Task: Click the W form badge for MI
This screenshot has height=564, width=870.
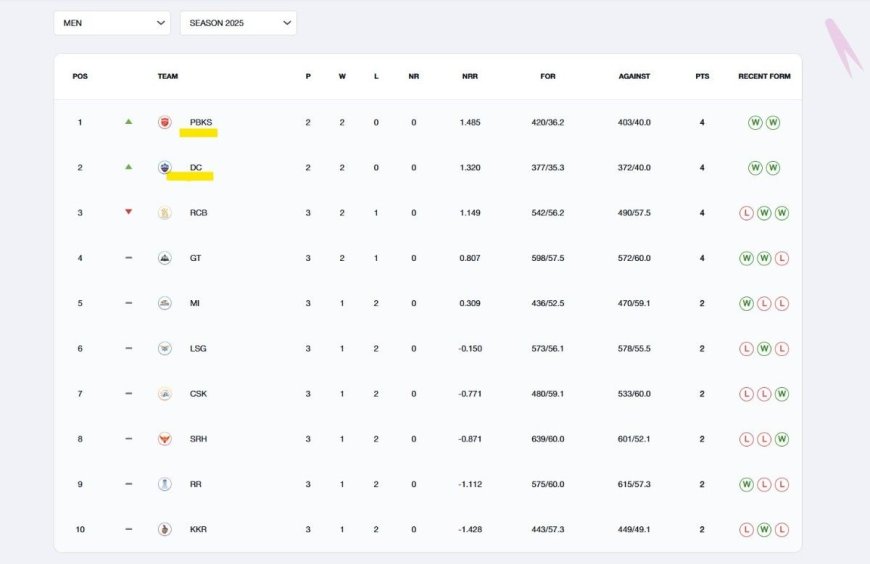Action: tap(746, 303)
